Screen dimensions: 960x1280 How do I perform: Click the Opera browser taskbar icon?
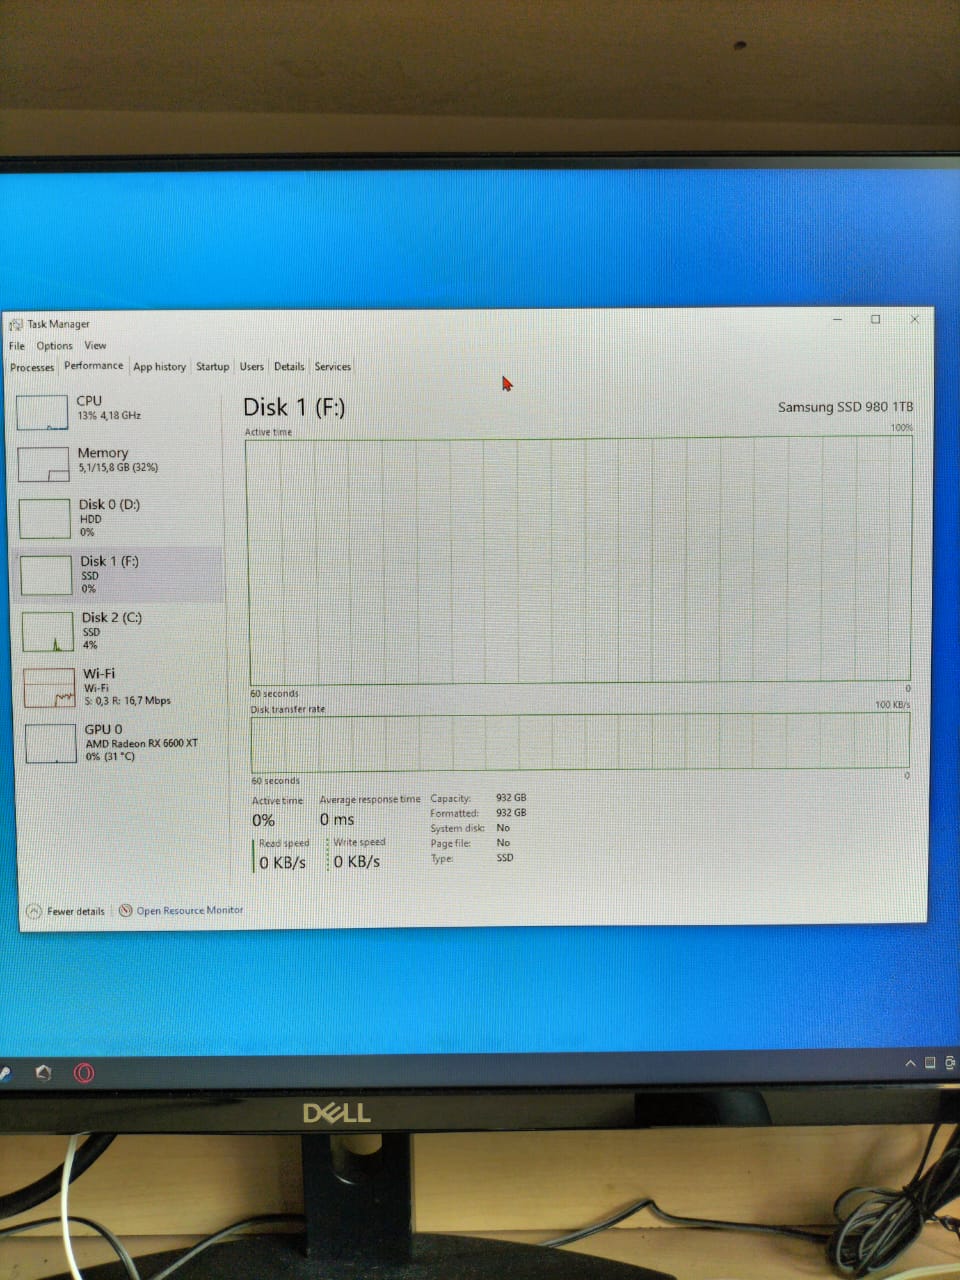click(84, 1073)
